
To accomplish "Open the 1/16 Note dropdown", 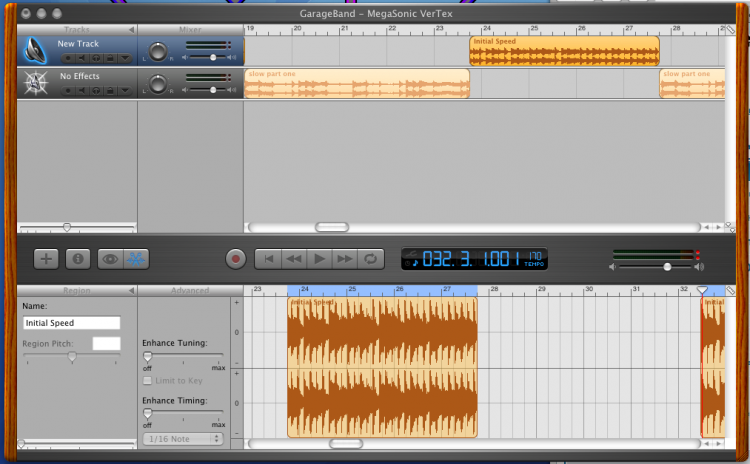I will tap(183, 439).
